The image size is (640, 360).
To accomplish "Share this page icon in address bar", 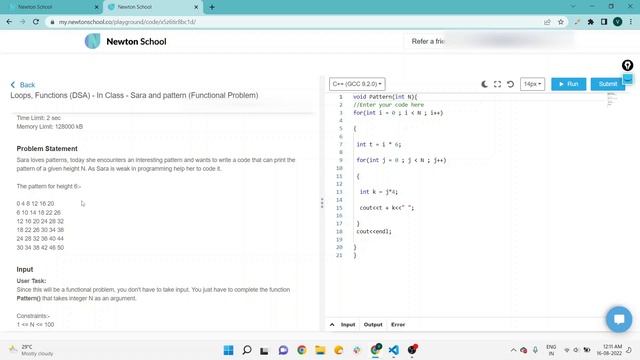I will [x=547, y=22].
